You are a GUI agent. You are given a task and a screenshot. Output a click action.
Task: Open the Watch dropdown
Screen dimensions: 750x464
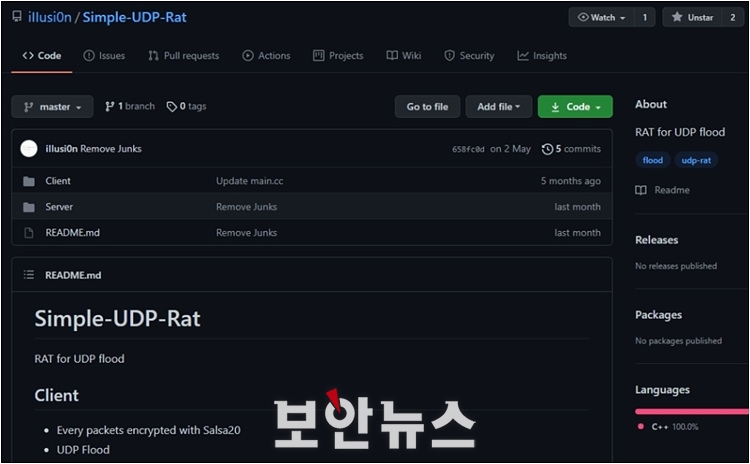pyautogui.click(x=601, y=17)
